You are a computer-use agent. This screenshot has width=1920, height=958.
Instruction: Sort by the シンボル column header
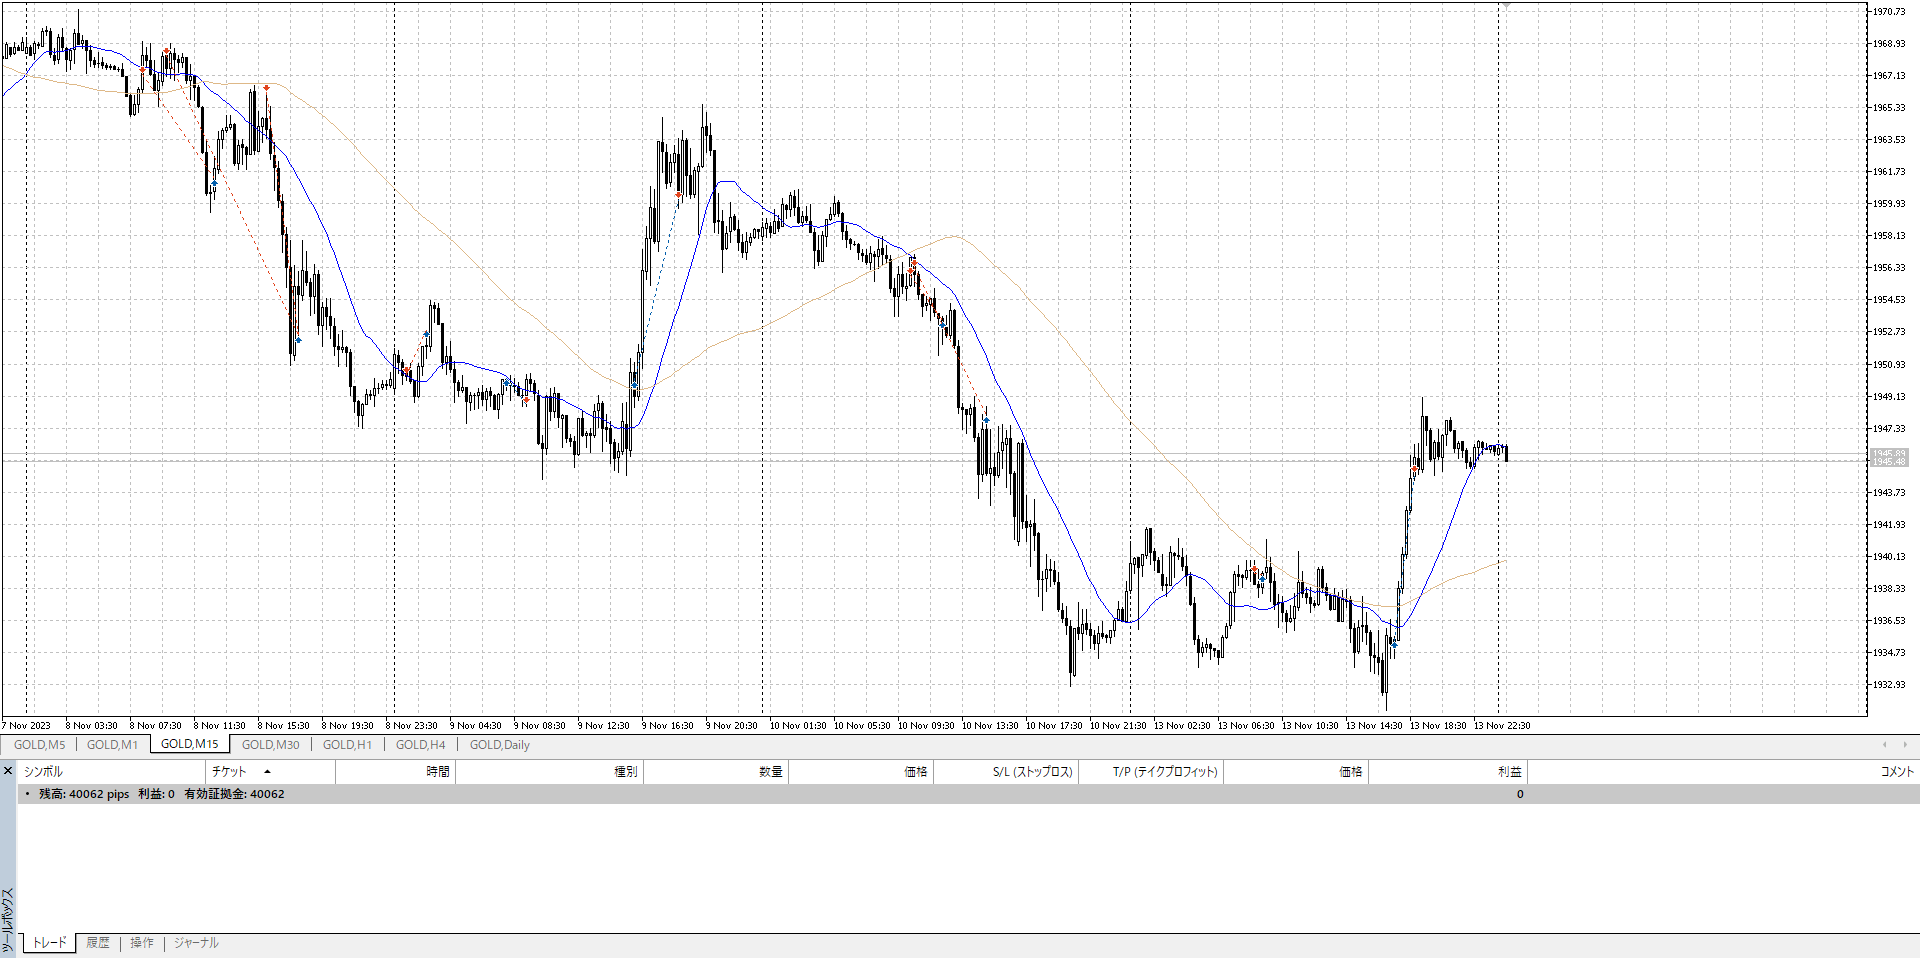(43, 772)
